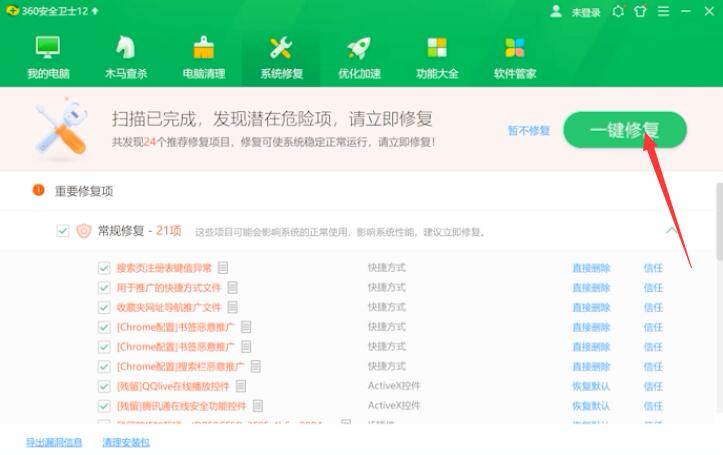Viewport: 723px width, 455px height.
Task: Click 直接删除 for 收藏夹网址导航推广文件
Action: click(591, 307)
